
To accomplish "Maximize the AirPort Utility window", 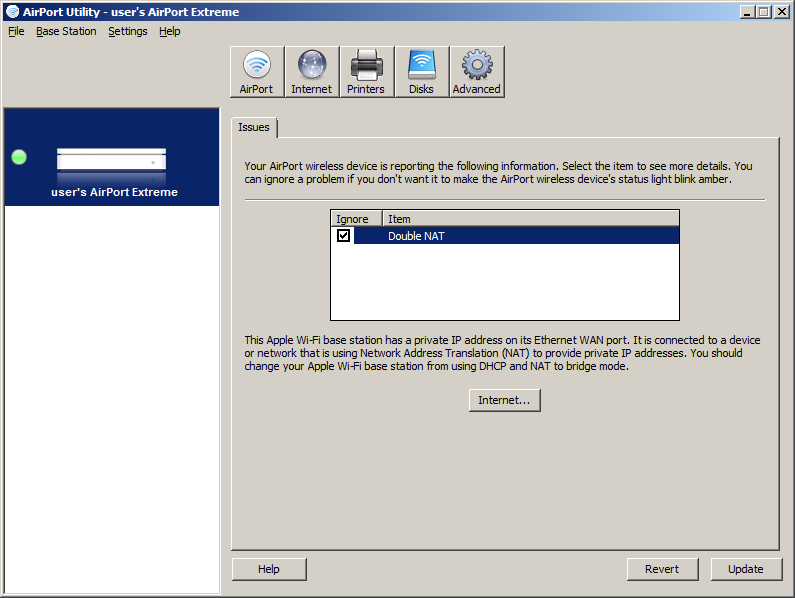I will (x=764, y=12).
